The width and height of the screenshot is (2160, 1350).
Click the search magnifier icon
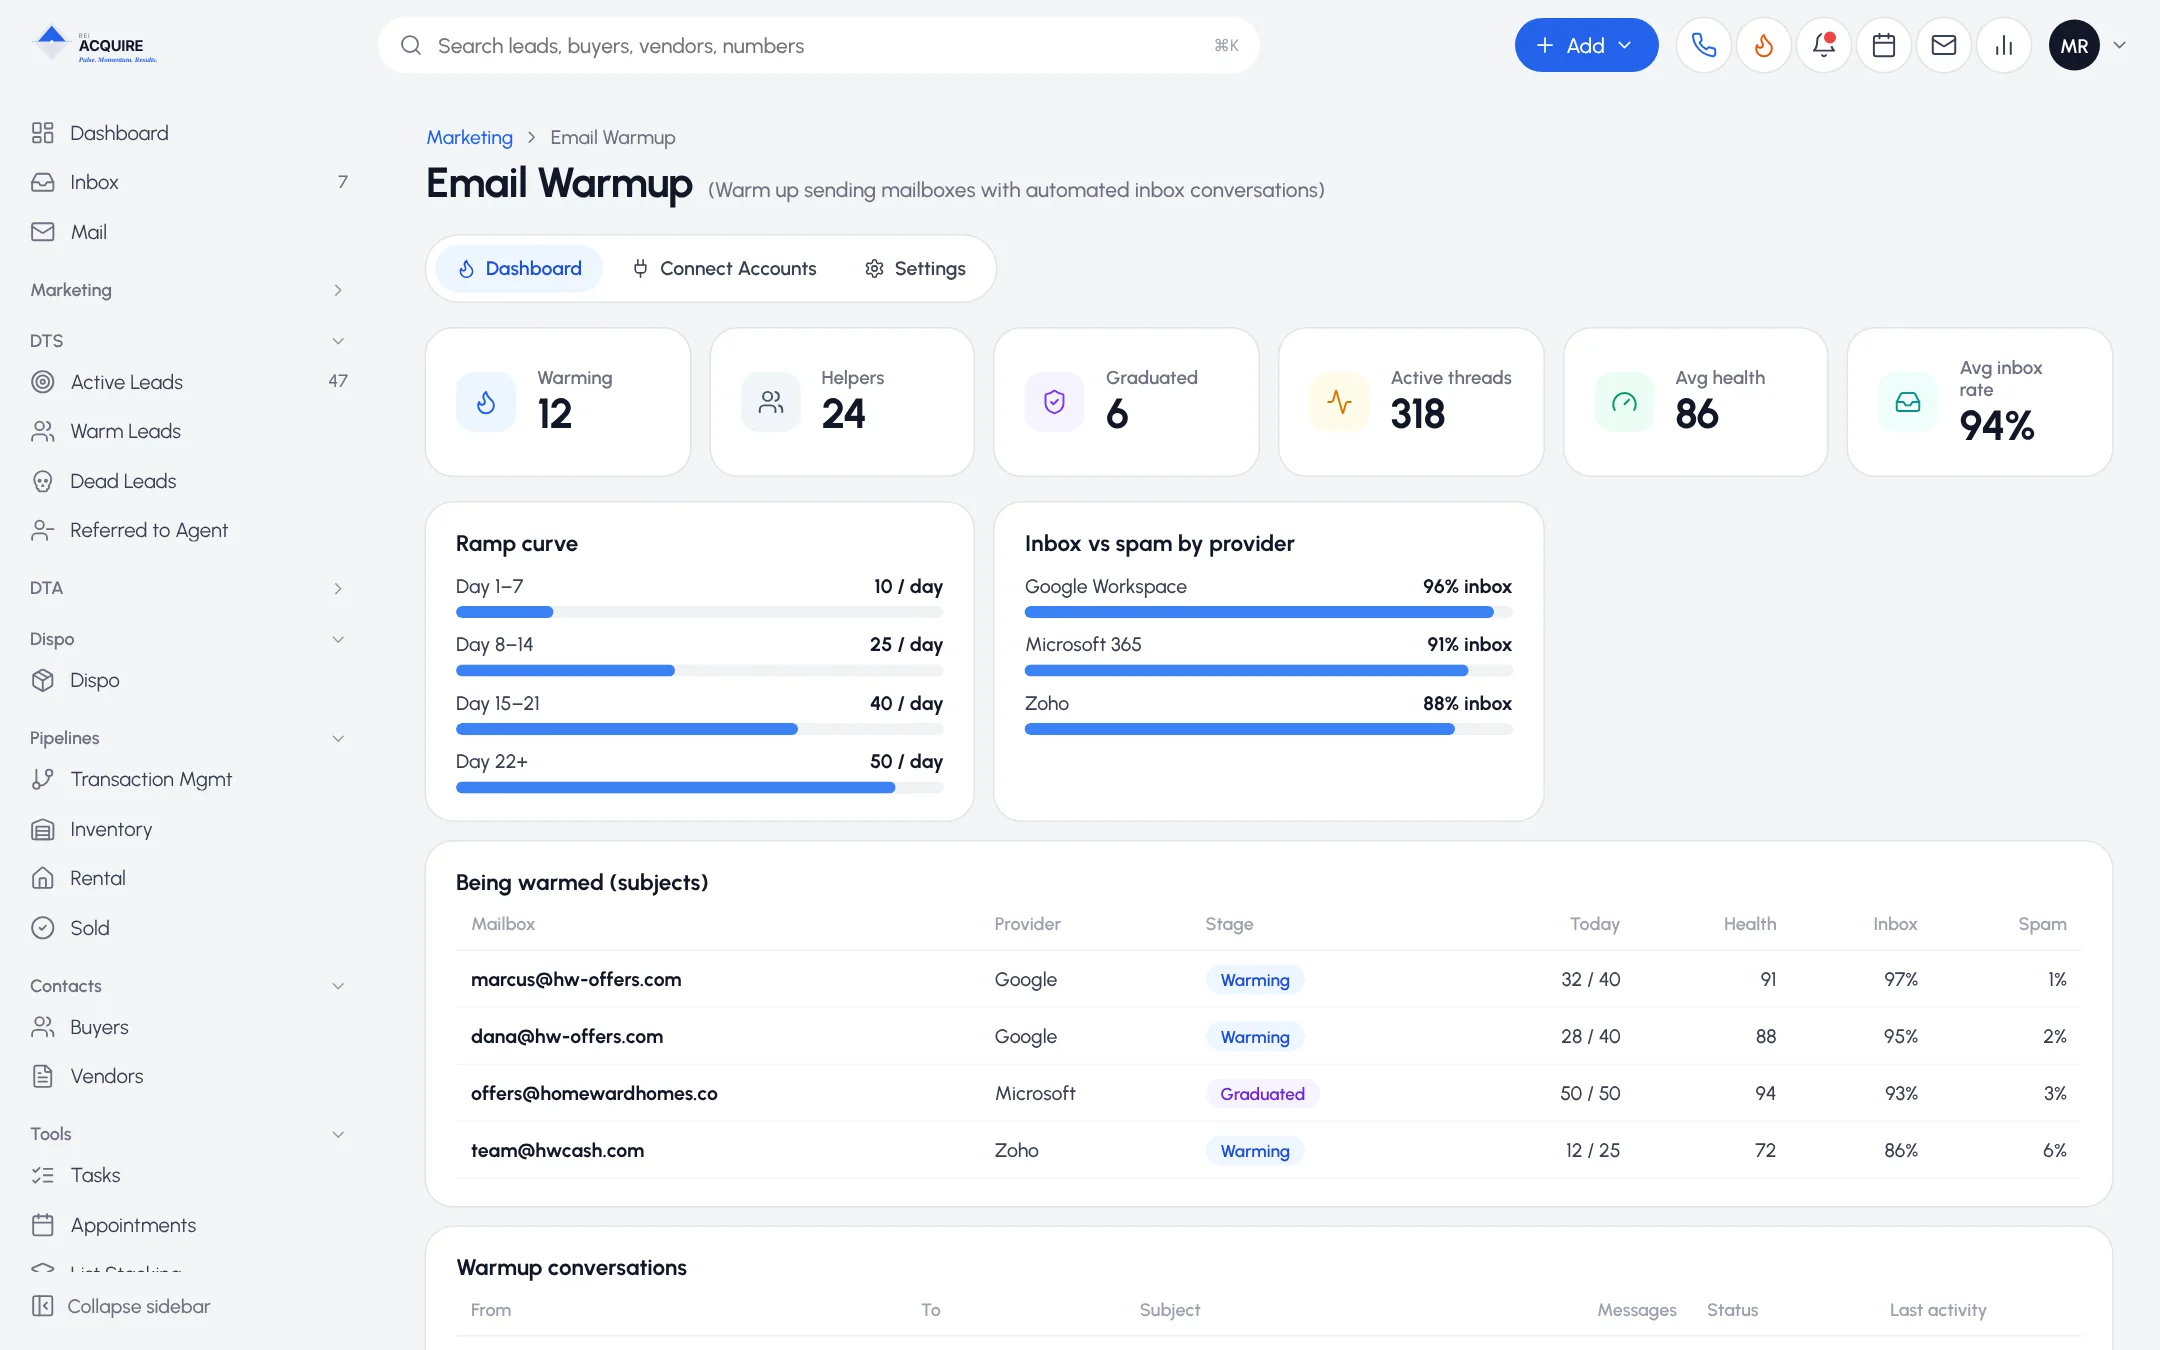[x=411, y=45]
